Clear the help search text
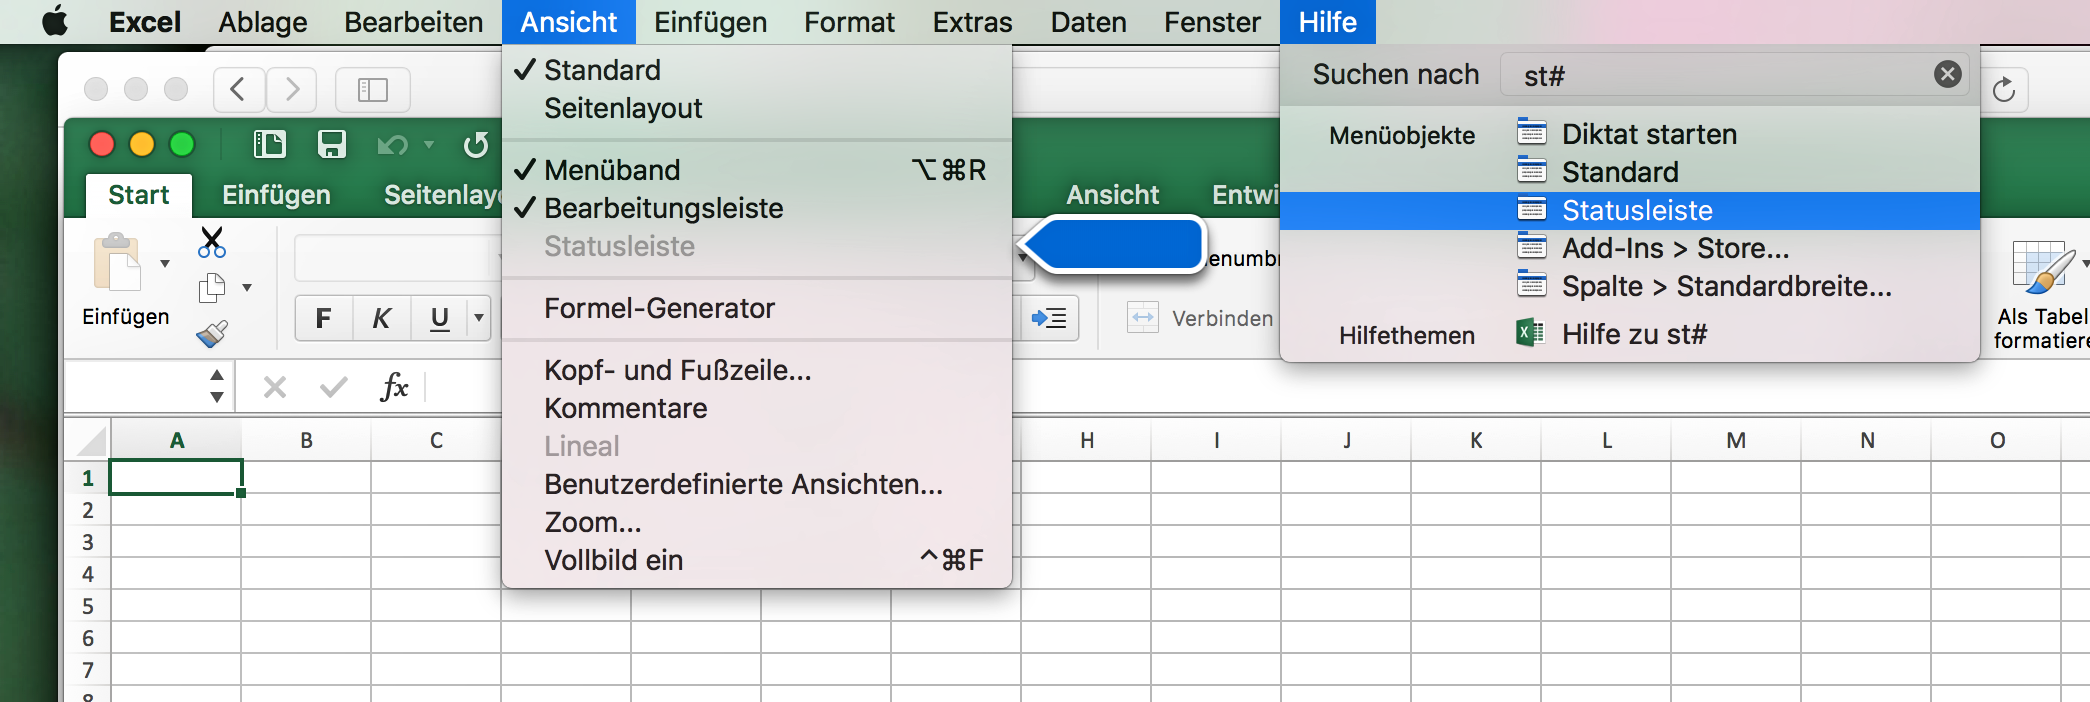The image size is (2090, 702). [1947, 74]
